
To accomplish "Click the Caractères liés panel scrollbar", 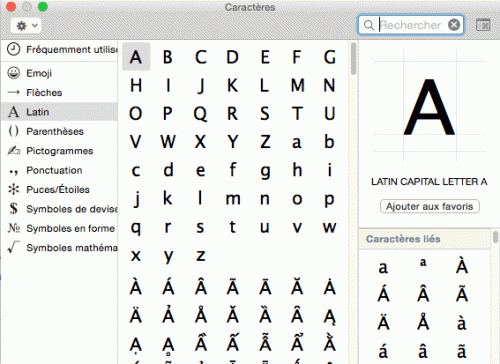I will pyautogui.click(x=495, y=237).
